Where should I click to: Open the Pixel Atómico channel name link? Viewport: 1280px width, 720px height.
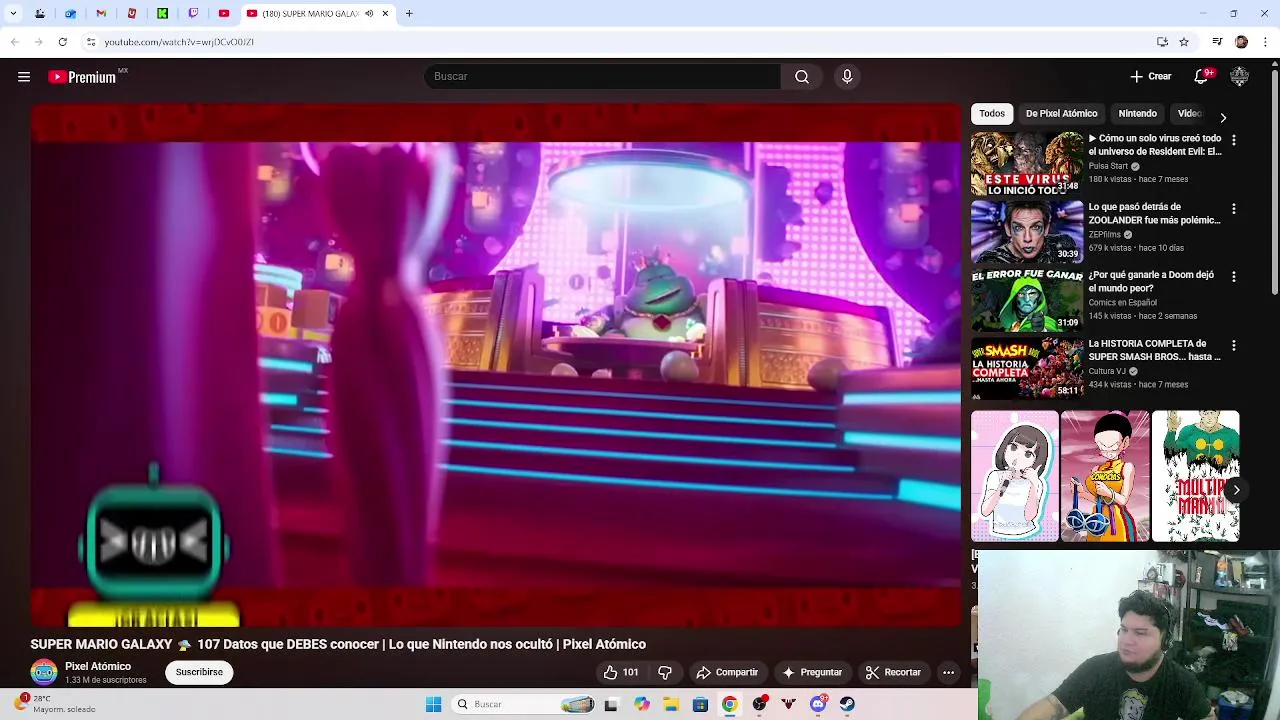point(98,667)
